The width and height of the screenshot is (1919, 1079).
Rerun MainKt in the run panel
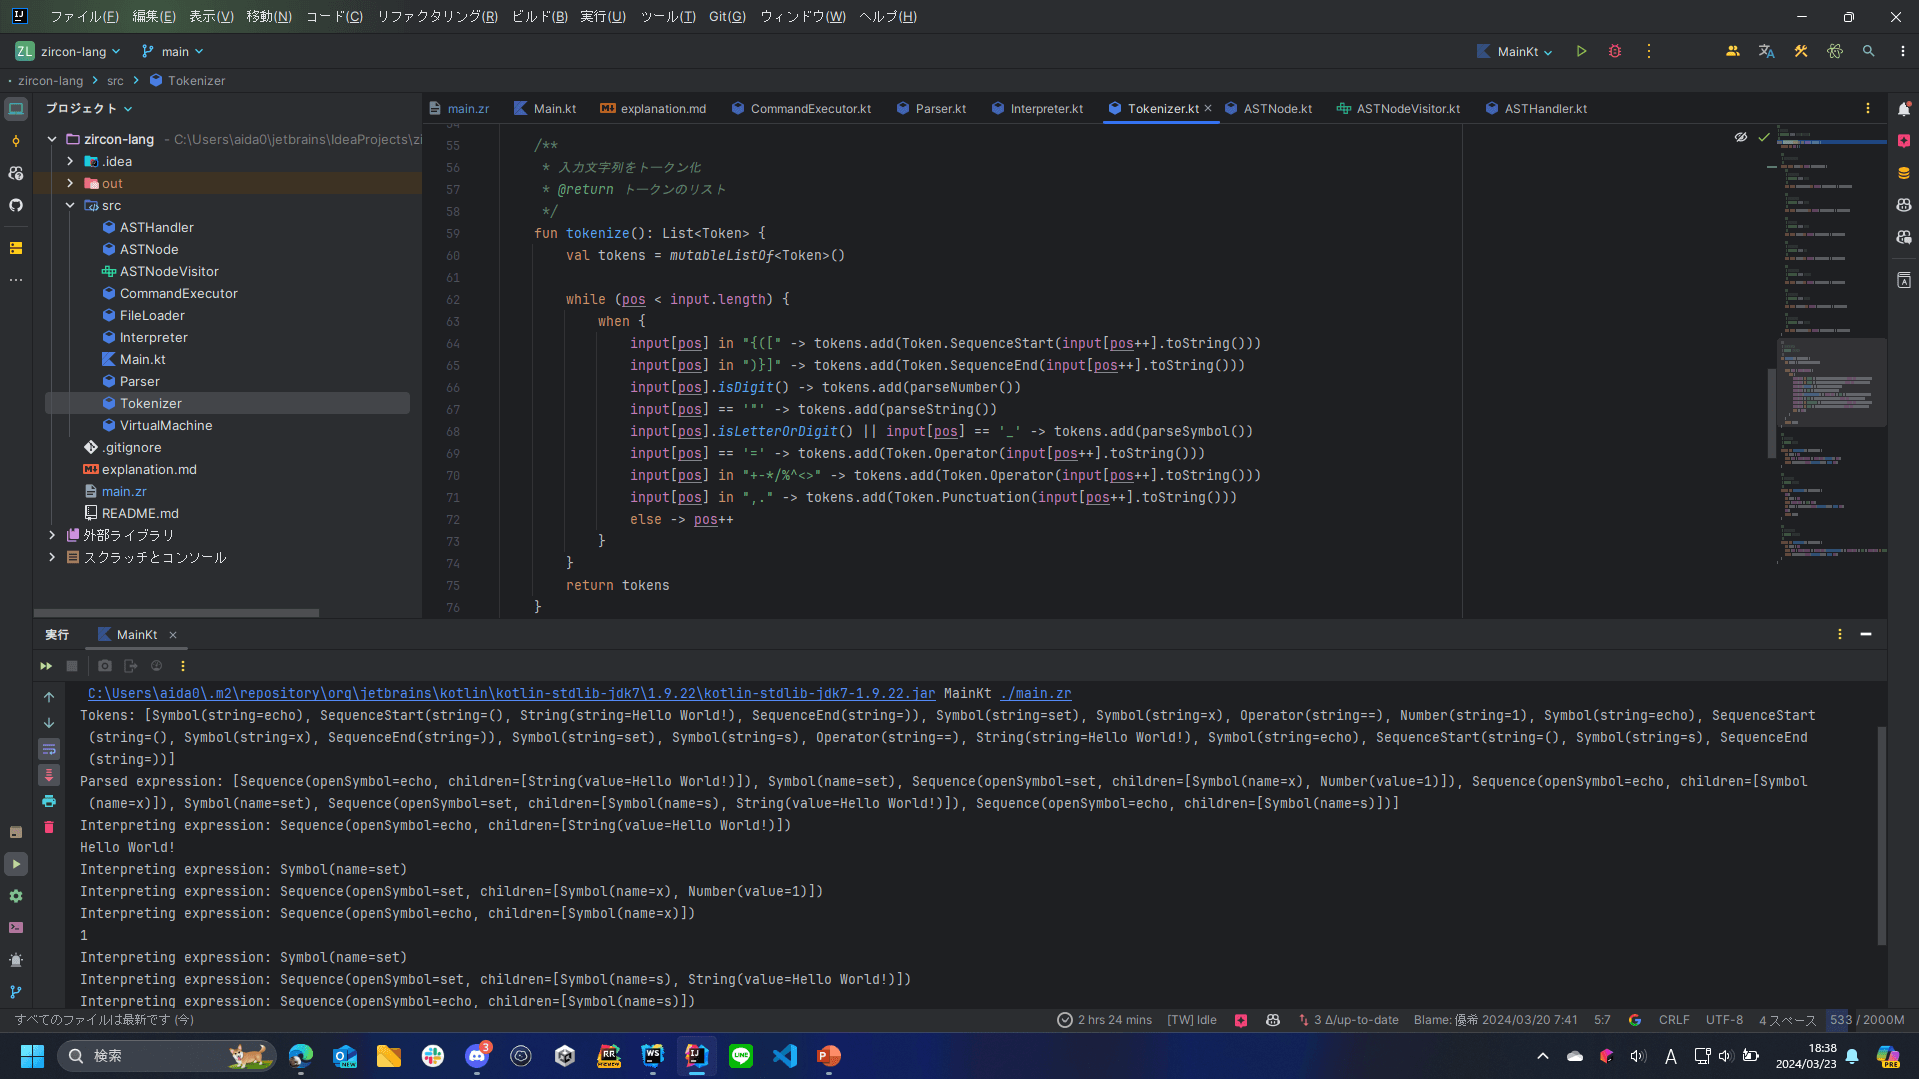[46, 666]
